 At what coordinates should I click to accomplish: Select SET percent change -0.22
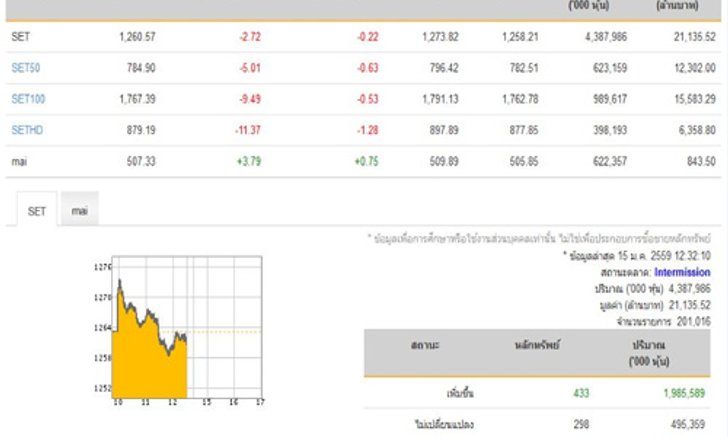(368, 37)
